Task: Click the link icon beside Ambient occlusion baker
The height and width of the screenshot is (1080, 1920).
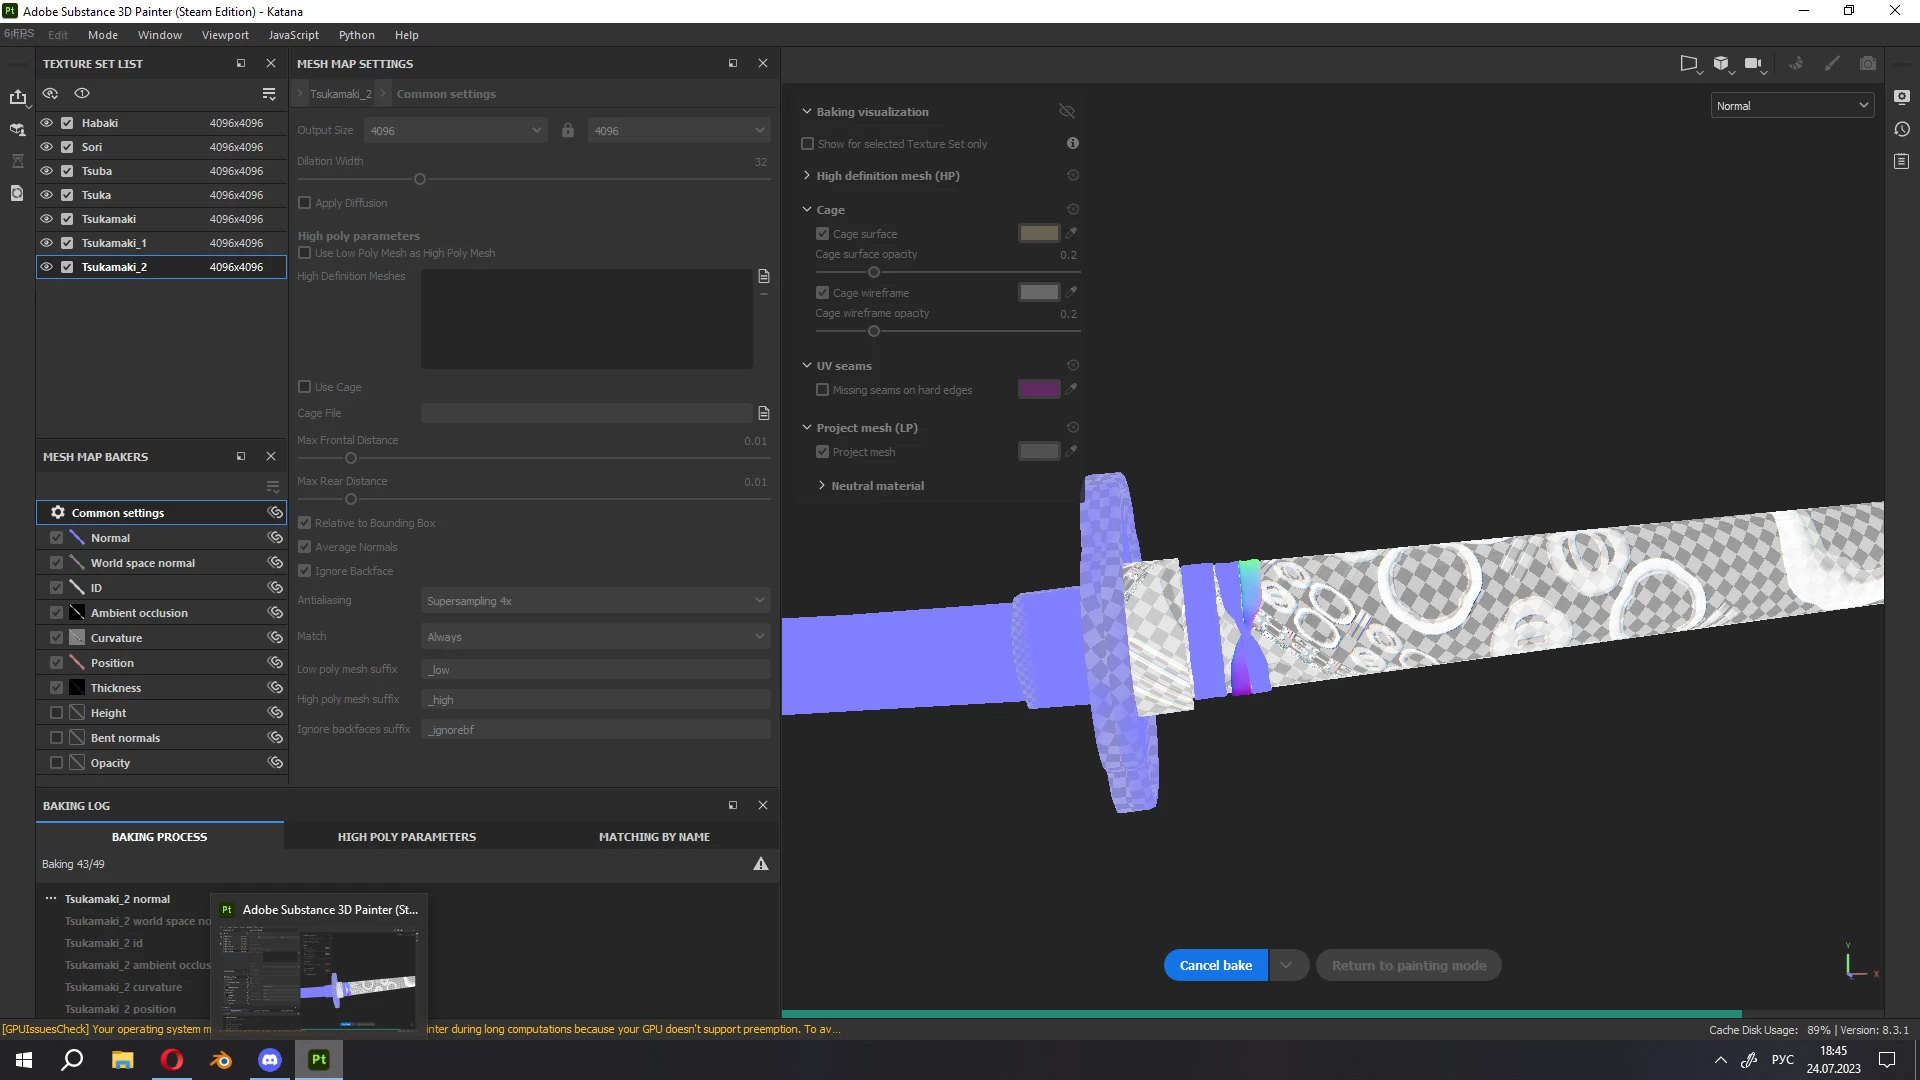Action: coord(275,613)
